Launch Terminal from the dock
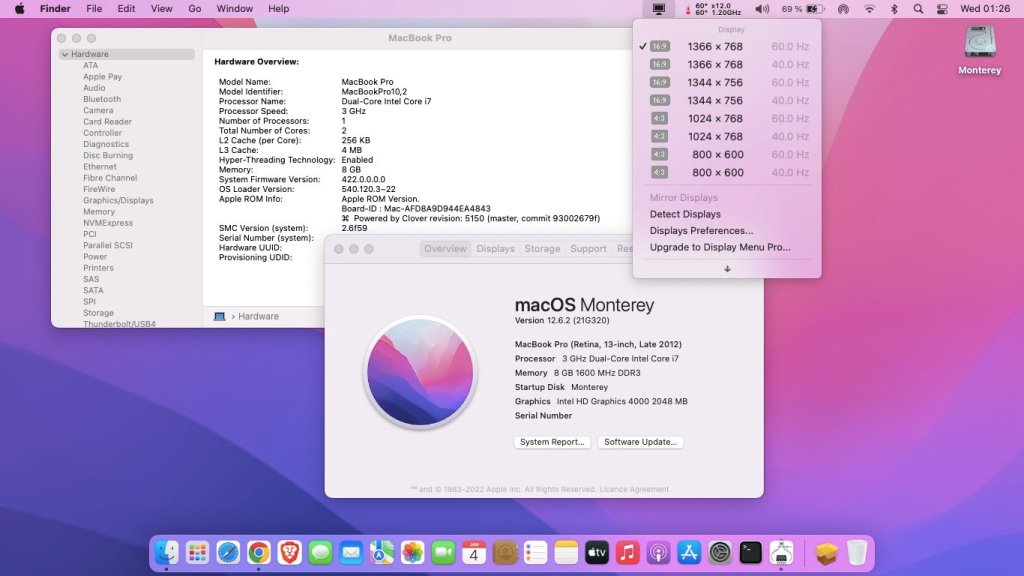 tap(750, 552)
